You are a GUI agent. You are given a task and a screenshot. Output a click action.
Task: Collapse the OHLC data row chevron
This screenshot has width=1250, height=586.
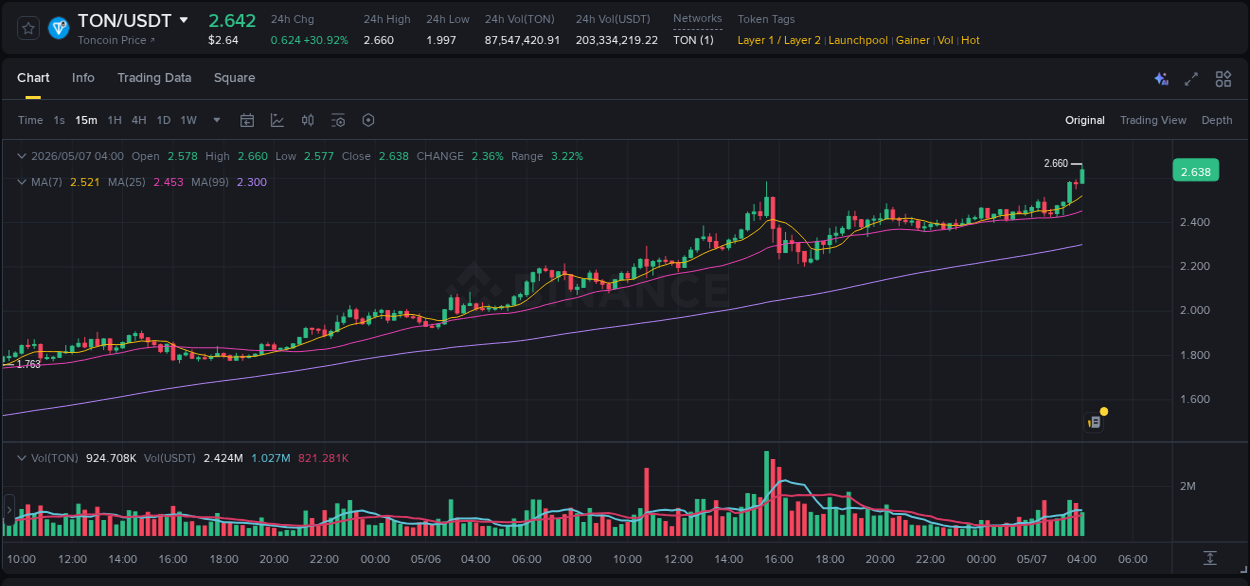(x=22, y=156)
